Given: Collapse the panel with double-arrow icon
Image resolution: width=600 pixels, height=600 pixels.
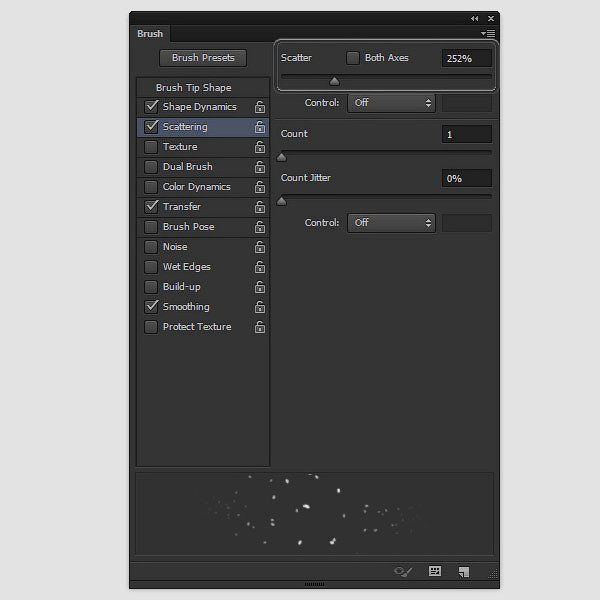Looking at the screenshot, I should [474, 18].
